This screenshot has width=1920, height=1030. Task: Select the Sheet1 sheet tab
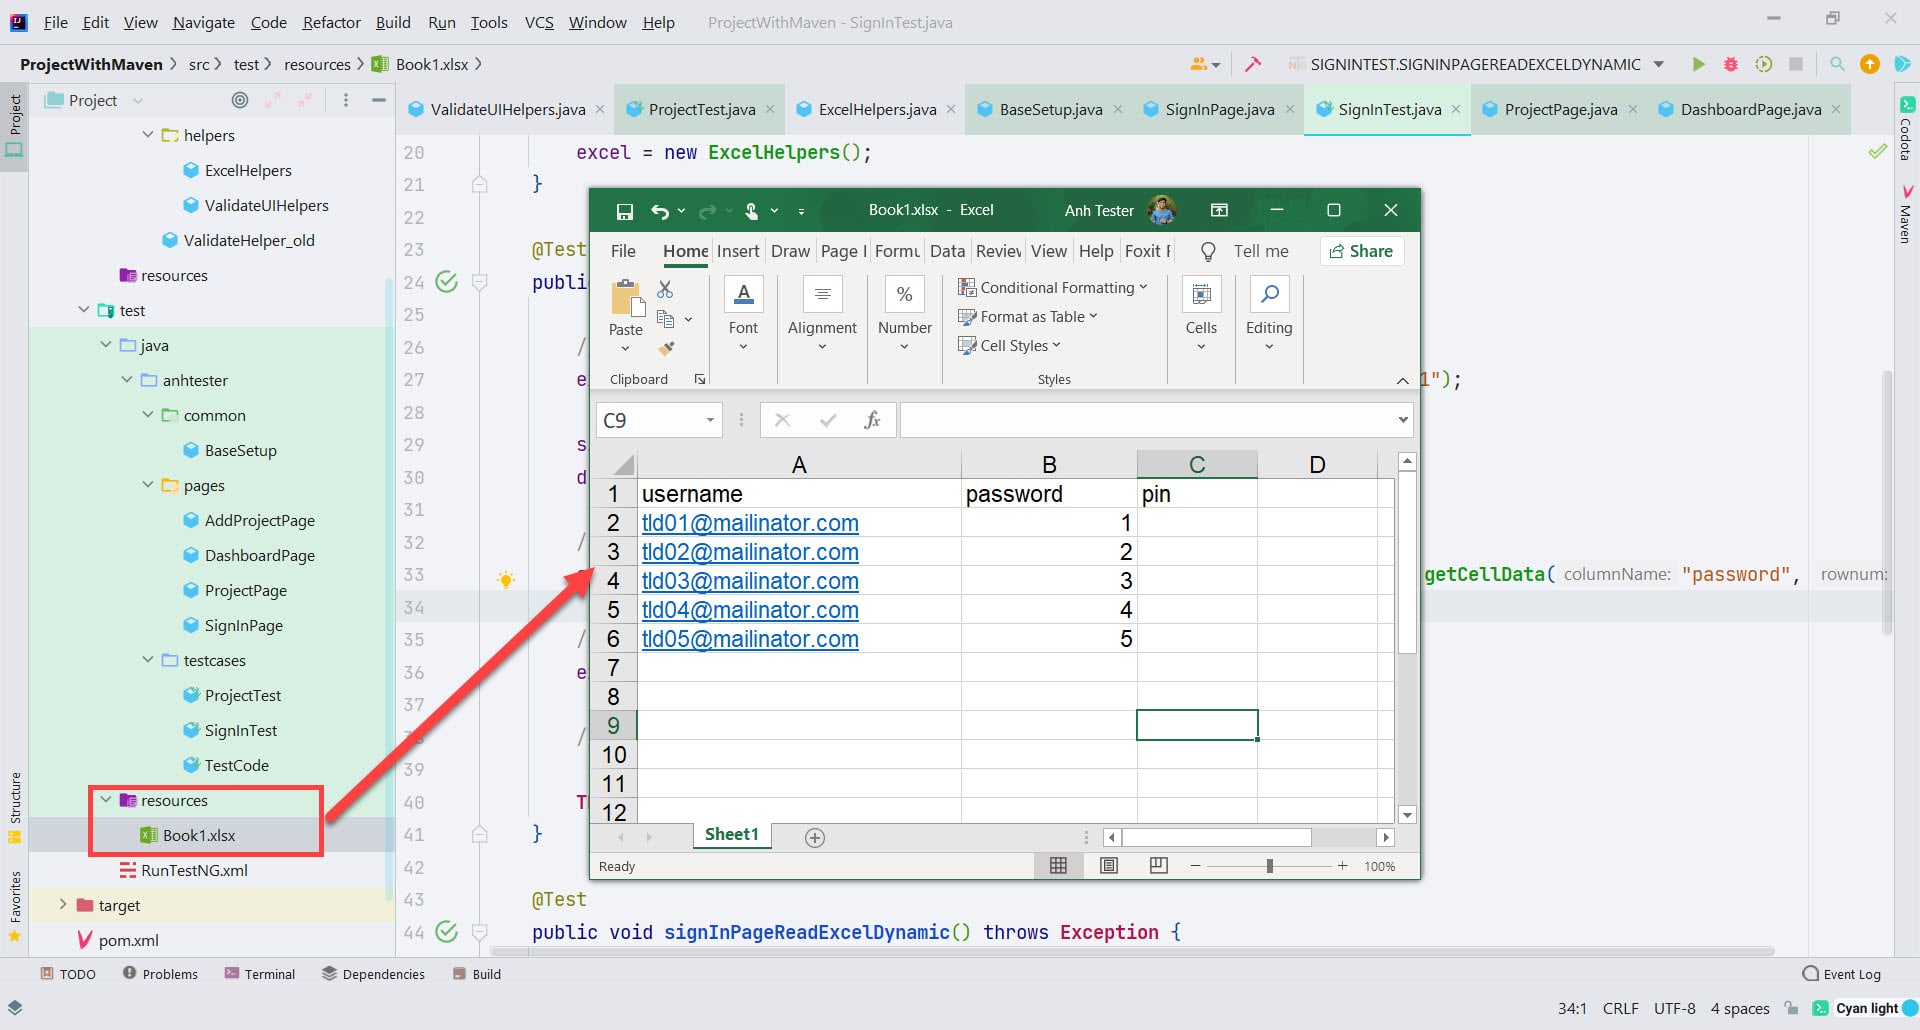coord(732,835)
